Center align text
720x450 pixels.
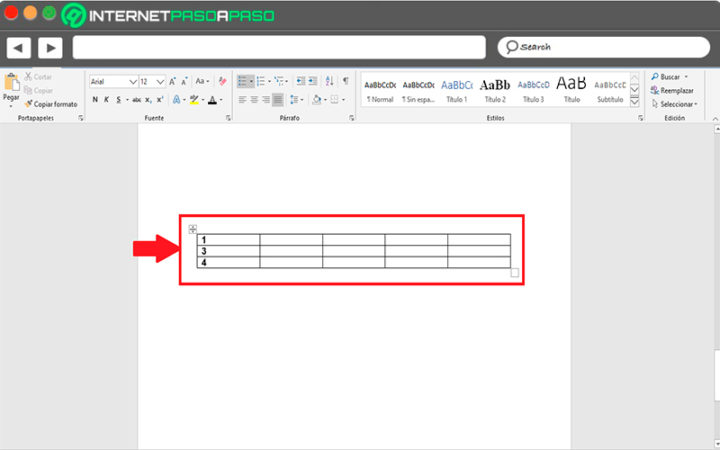(254, 100)
